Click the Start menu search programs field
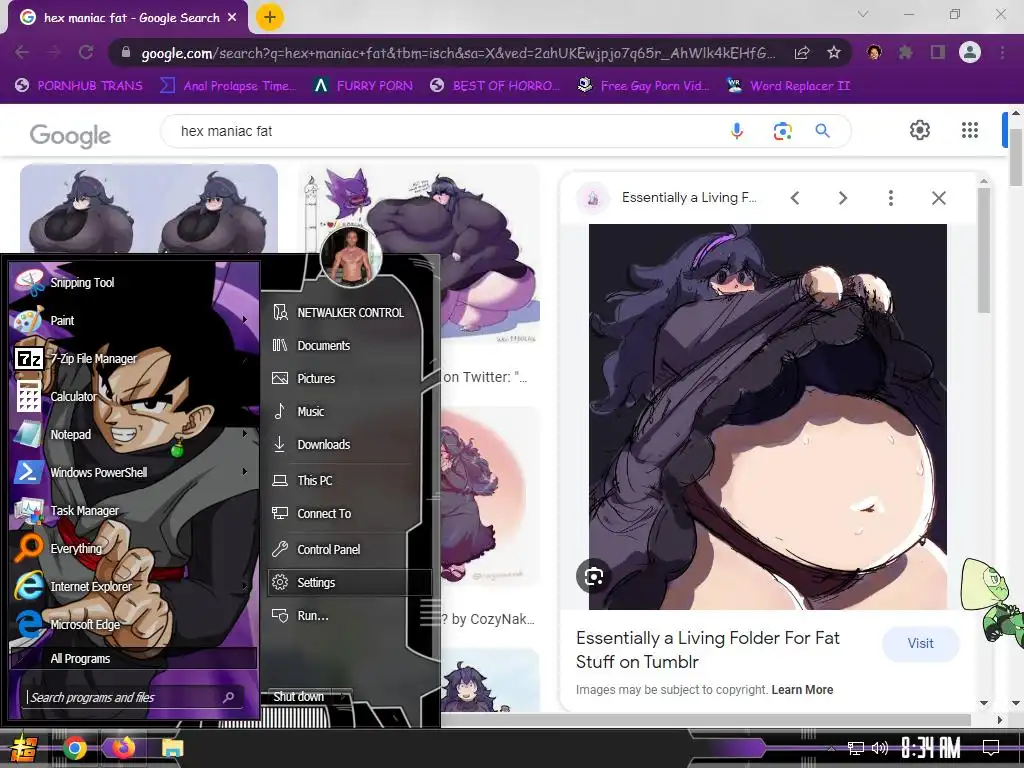 (x=133, y=697)
